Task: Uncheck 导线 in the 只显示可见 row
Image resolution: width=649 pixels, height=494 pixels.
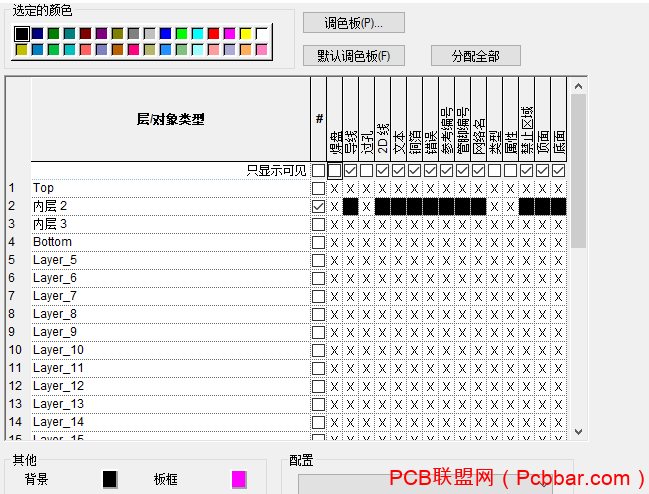Action: pos(351,170)
